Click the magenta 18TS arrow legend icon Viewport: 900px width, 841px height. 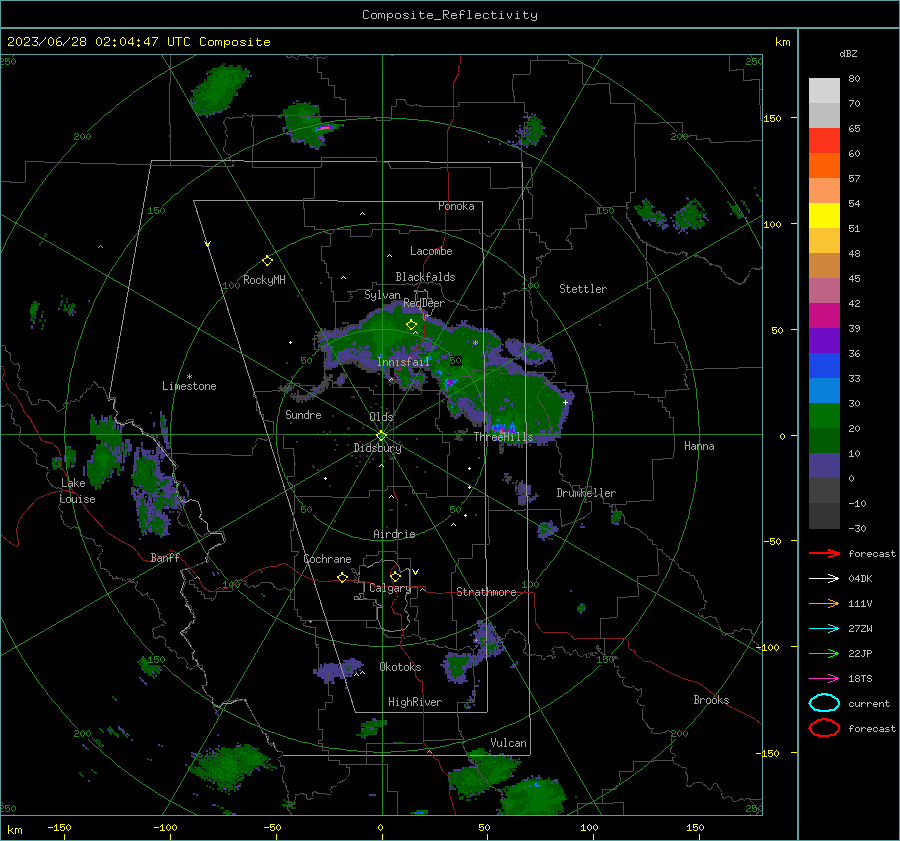coord(824,679)
